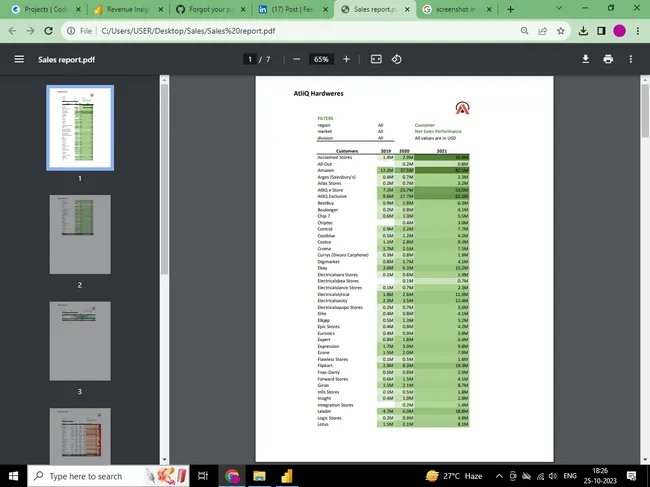Edit the current page number field
The width and height of the screenshot is (650, 487).
click(x=250, y=59)
